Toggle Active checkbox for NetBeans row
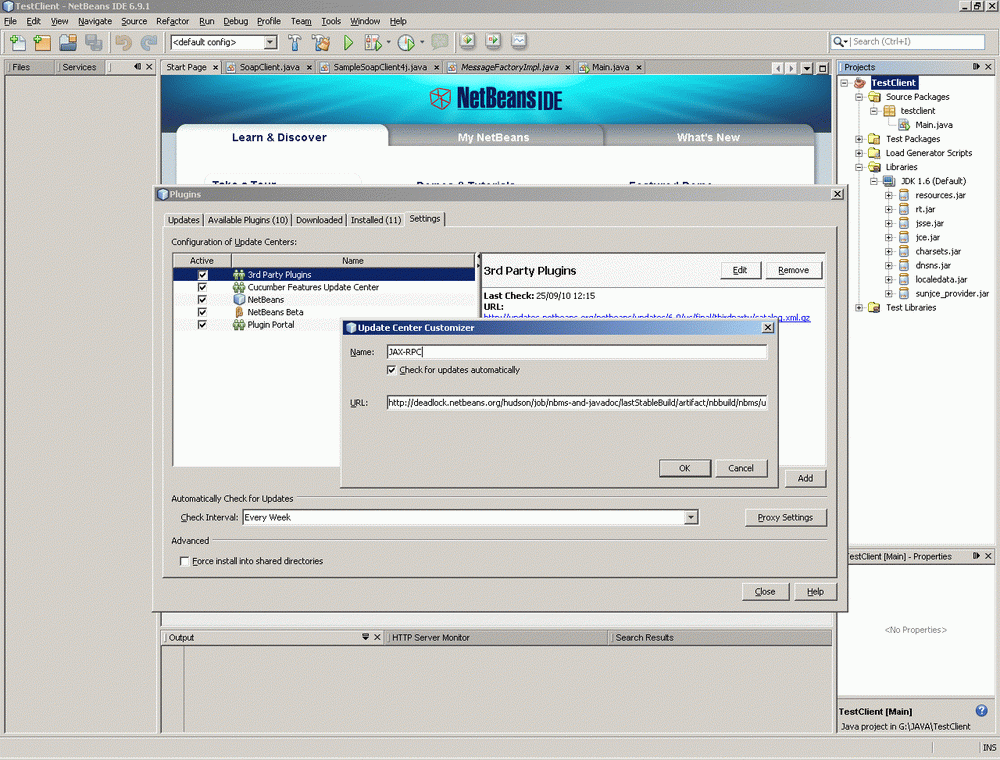 click(x=202, y=300)
